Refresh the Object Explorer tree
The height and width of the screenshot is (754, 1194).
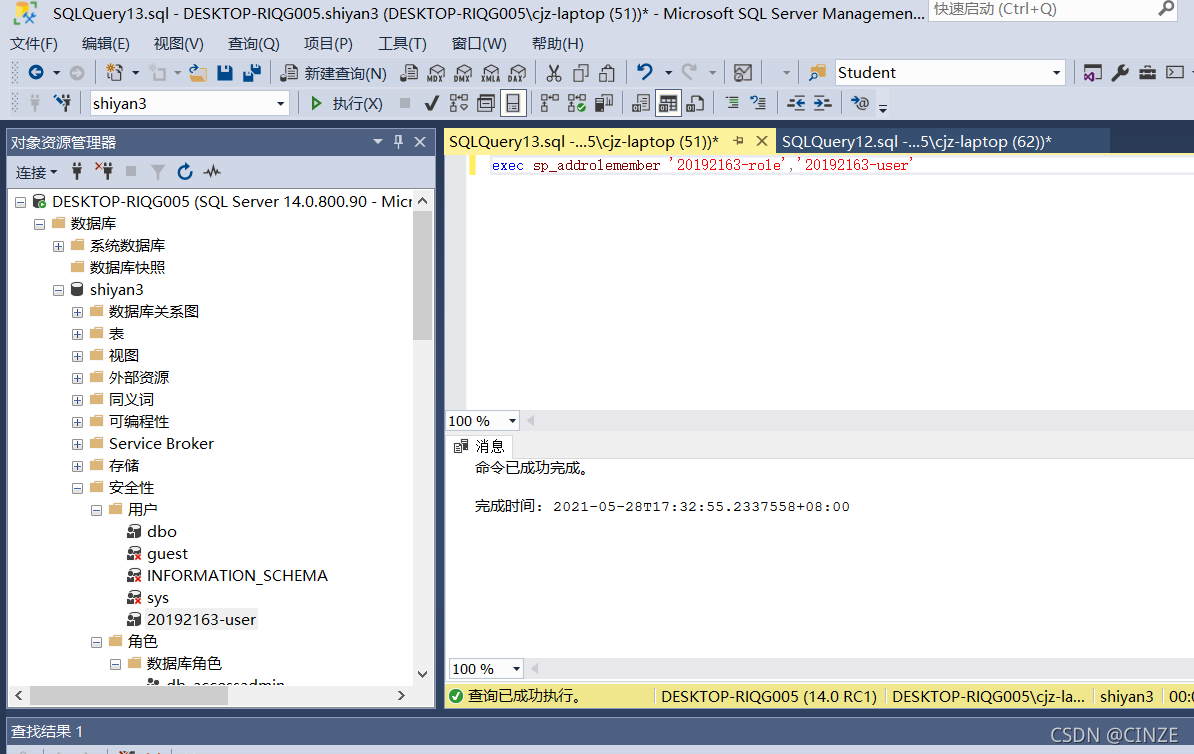tap(184, 172)
